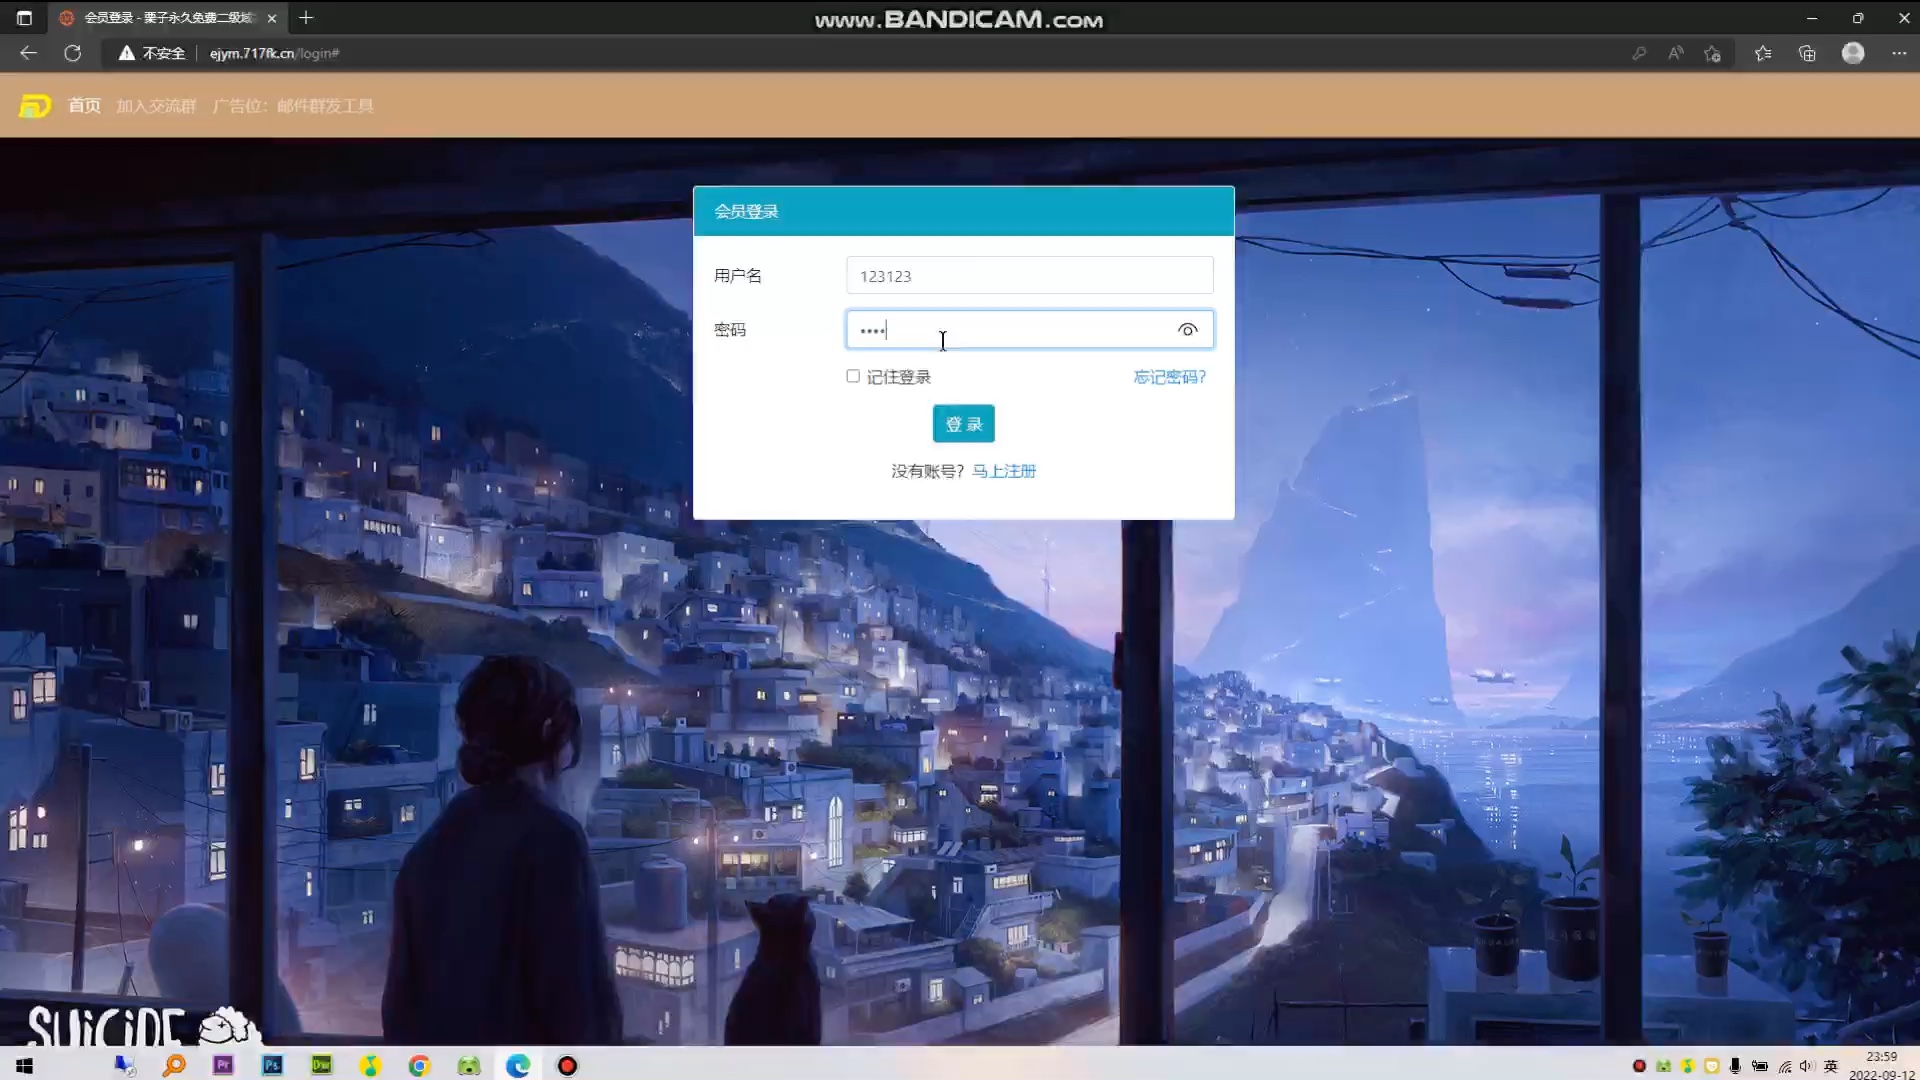
Task: Check the 记住登录 checkbox
Action: [x=853, y=376]
